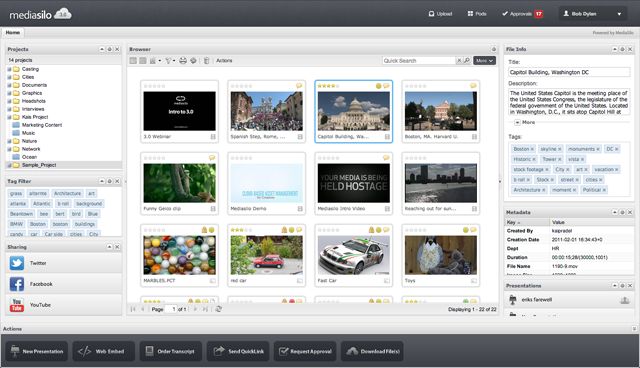Screen dimensions: 640x368
Task: Toggle the grass tag filter
Action: [x=16, y=193]
